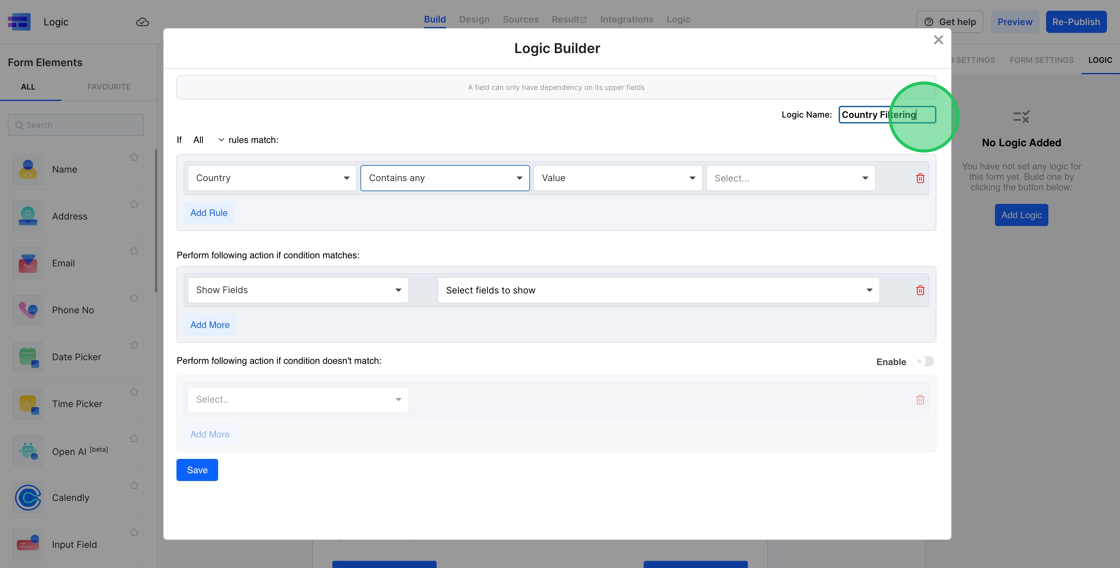
Task: Open Select fields to show dropdown
Action: tap(658, 290)
